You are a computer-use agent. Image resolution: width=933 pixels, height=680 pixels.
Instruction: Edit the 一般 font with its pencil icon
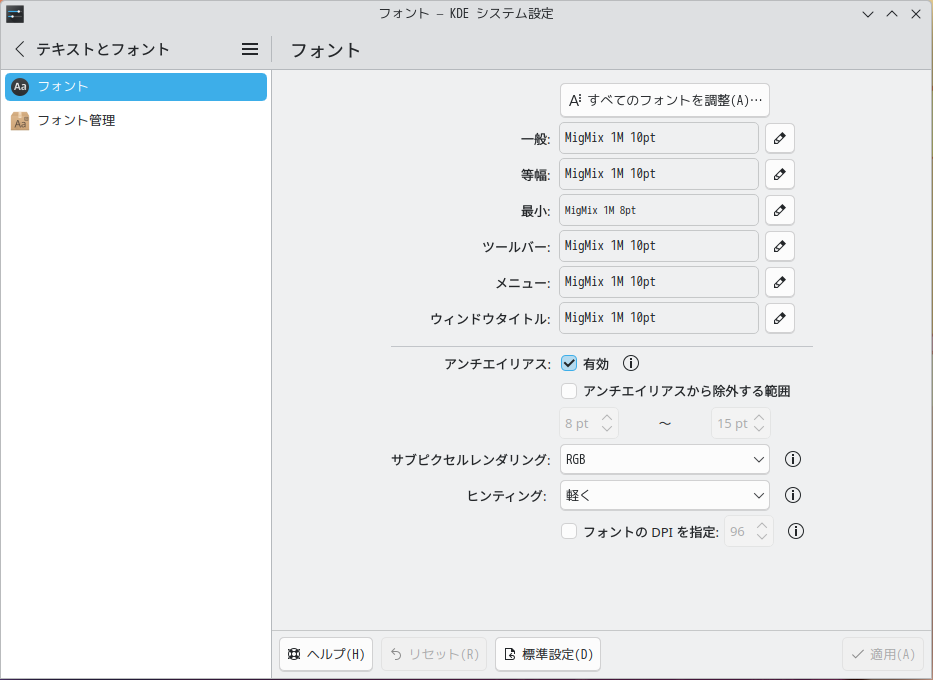(x=779, y=138)
